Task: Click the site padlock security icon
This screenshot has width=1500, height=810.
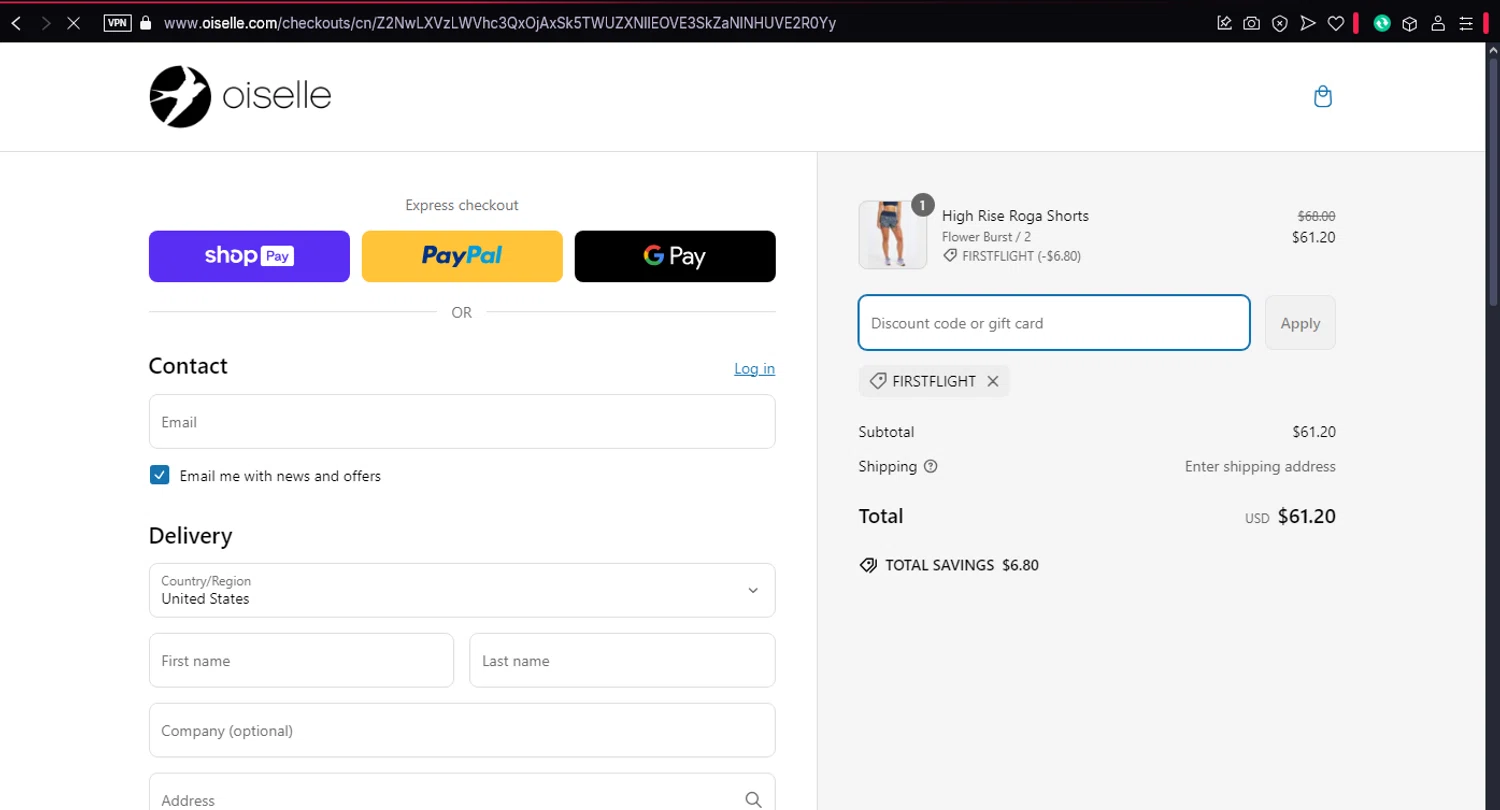Action: coord(146,22)
